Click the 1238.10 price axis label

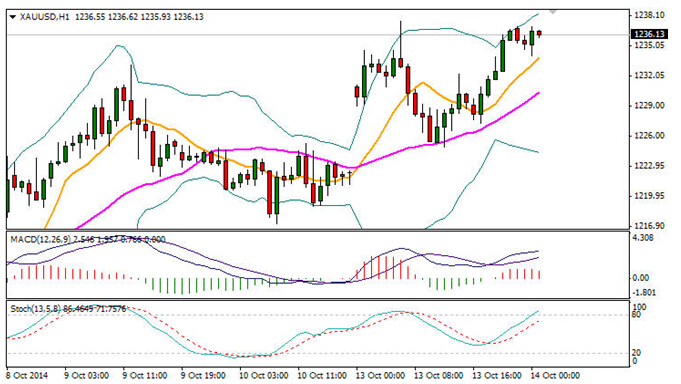coord(649,15)
